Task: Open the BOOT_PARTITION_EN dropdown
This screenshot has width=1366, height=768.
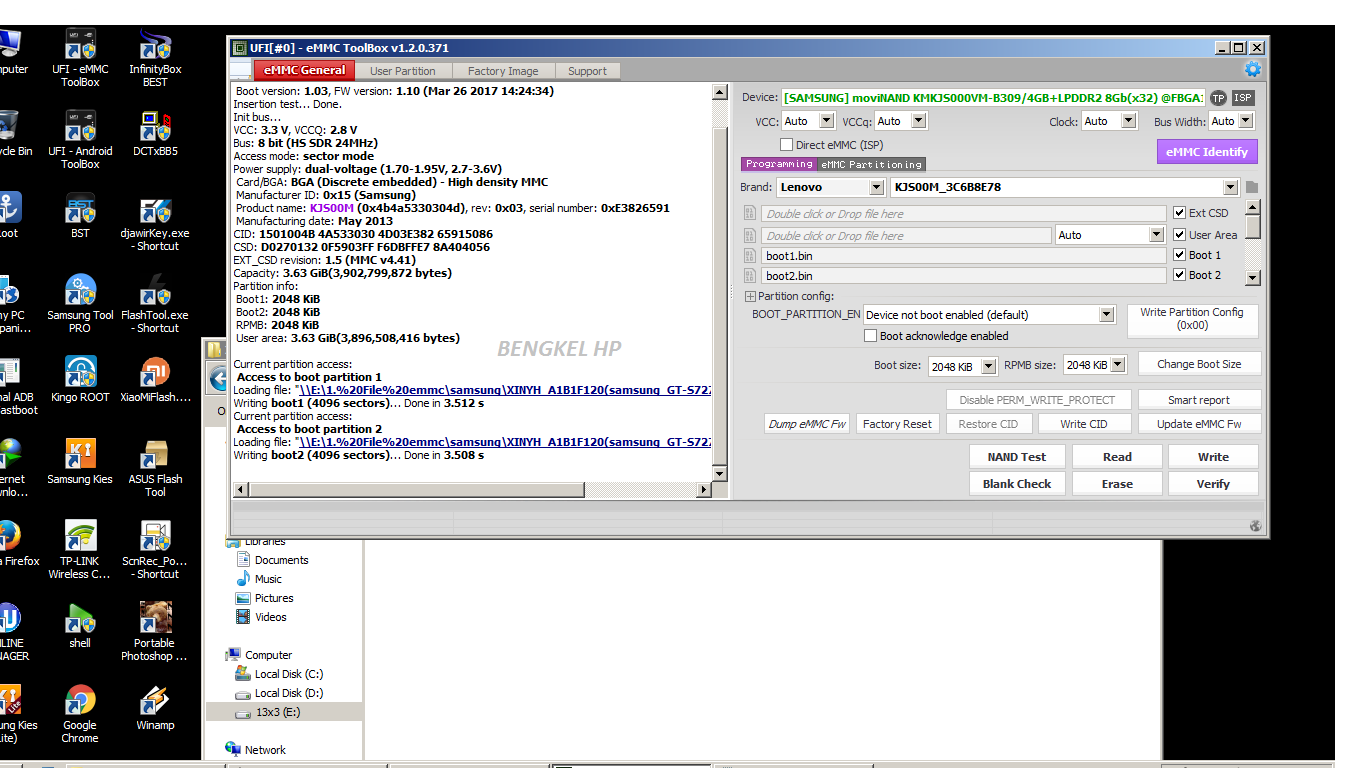Action: [x=1104, y=314]
